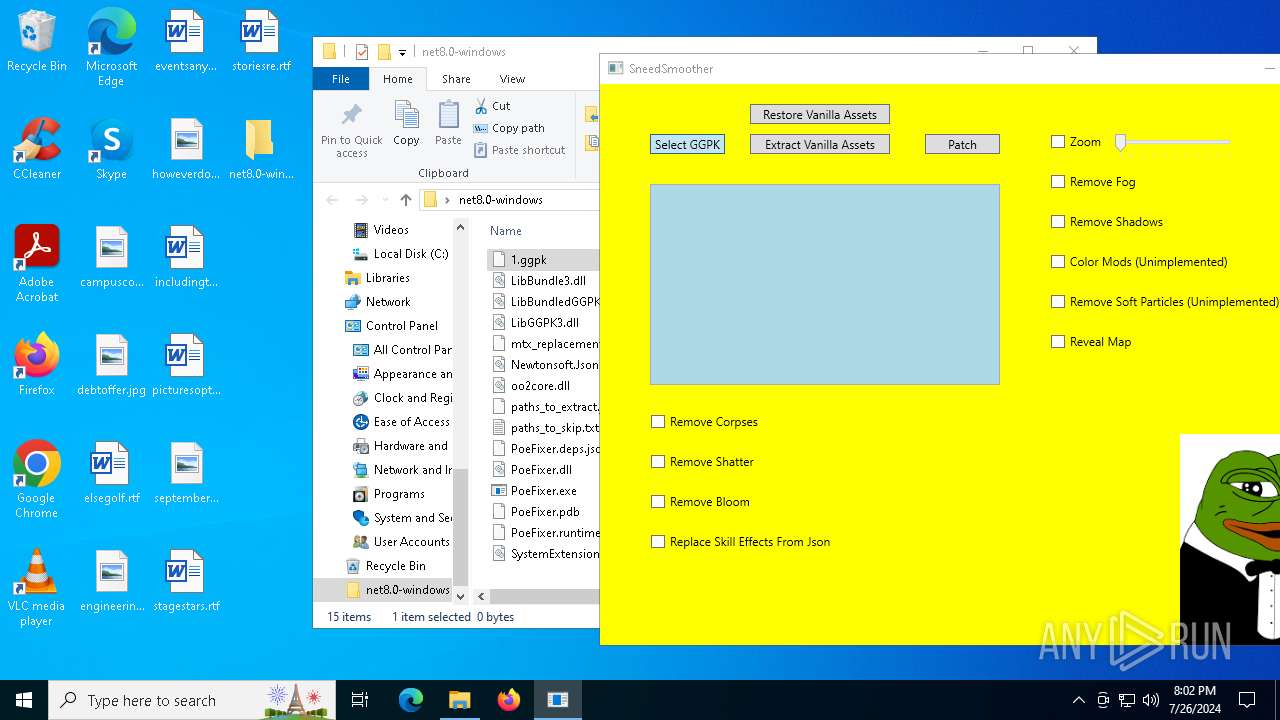Open the Recycle Bin desktop icon
The width and height of the screenshot is (1280, 720).
click(x=37, y=42)
